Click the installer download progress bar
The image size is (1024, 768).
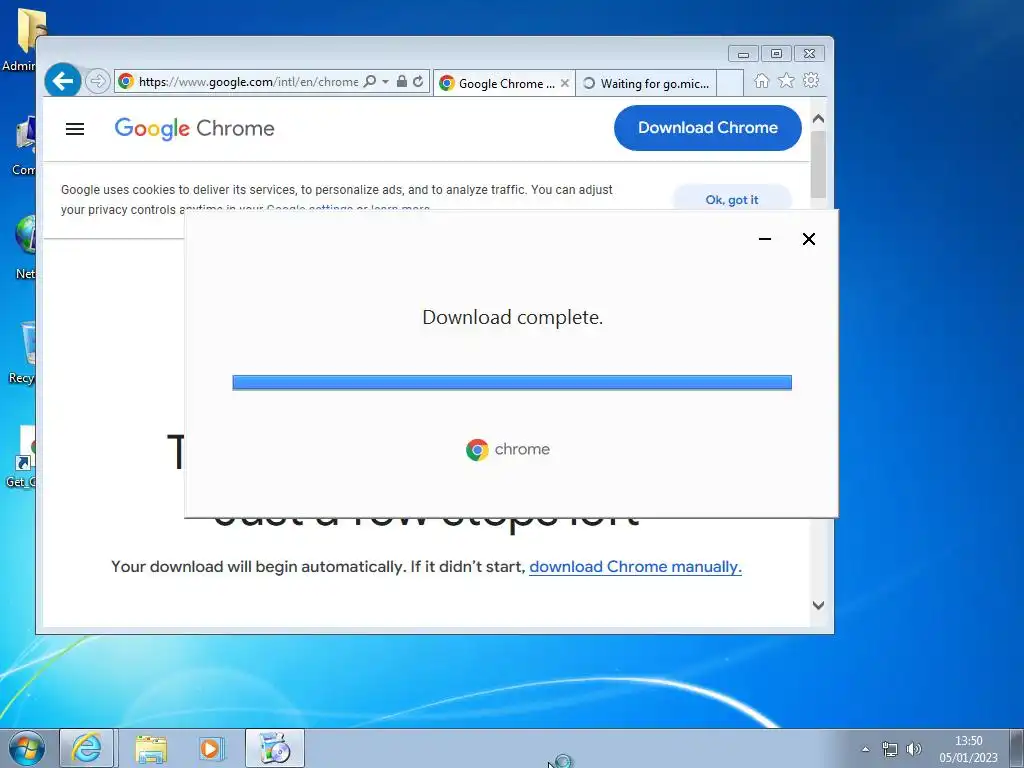pos(512,382)
